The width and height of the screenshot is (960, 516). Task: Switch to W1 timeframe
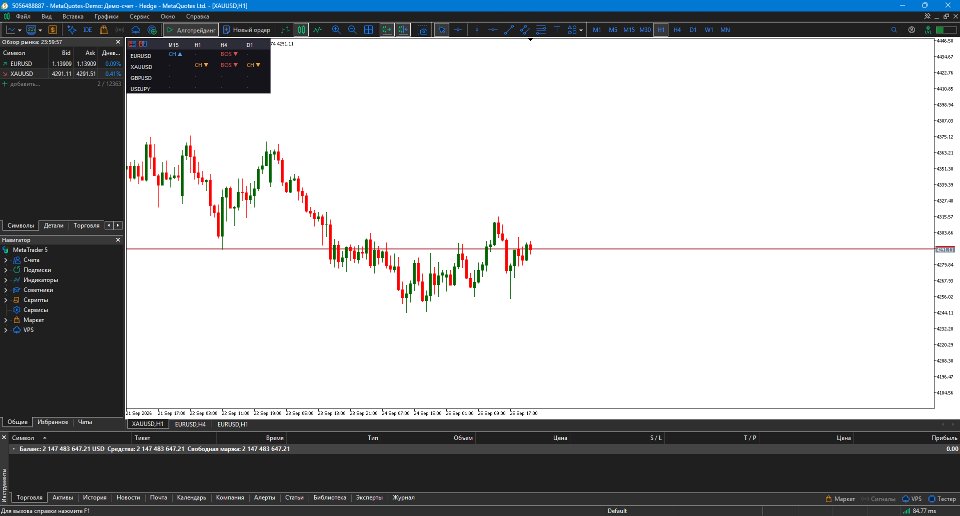(709, 29)
